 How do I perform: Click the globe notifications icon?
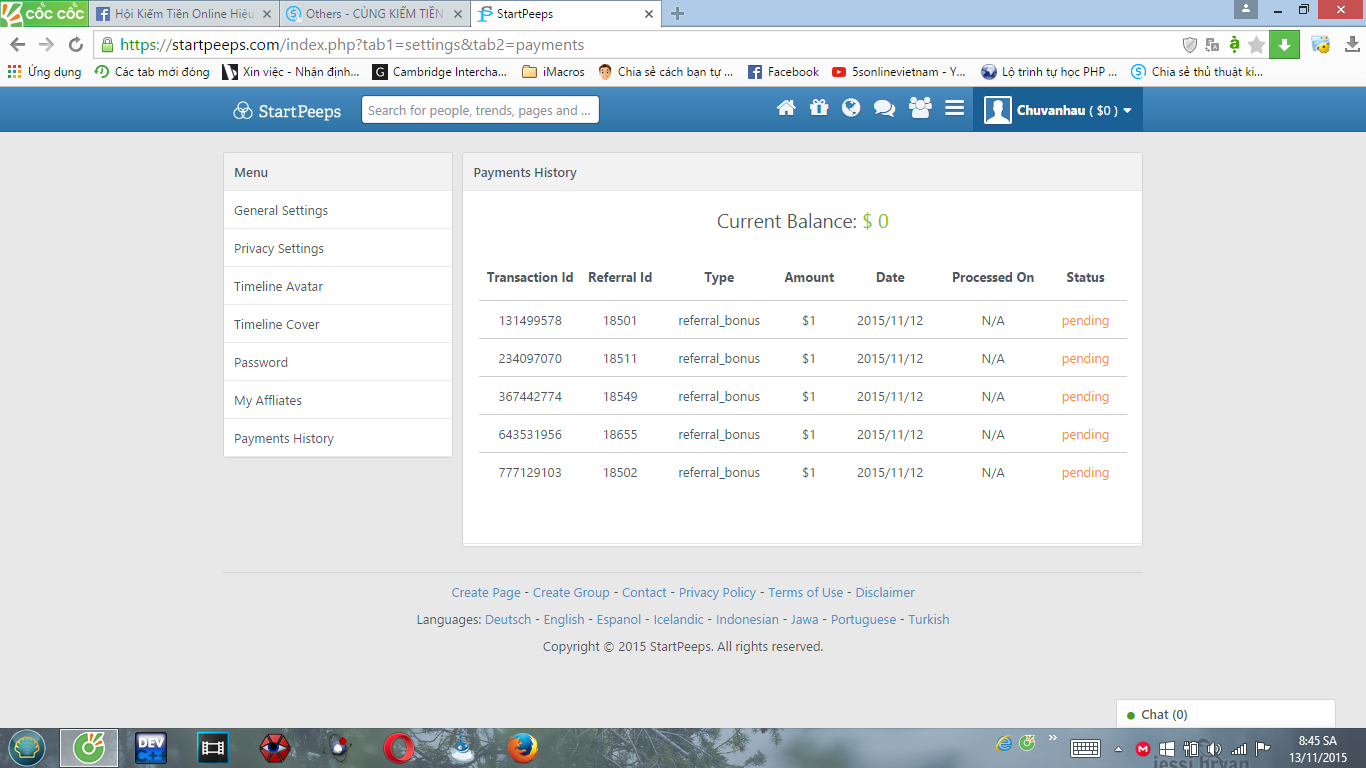[851, 109]
